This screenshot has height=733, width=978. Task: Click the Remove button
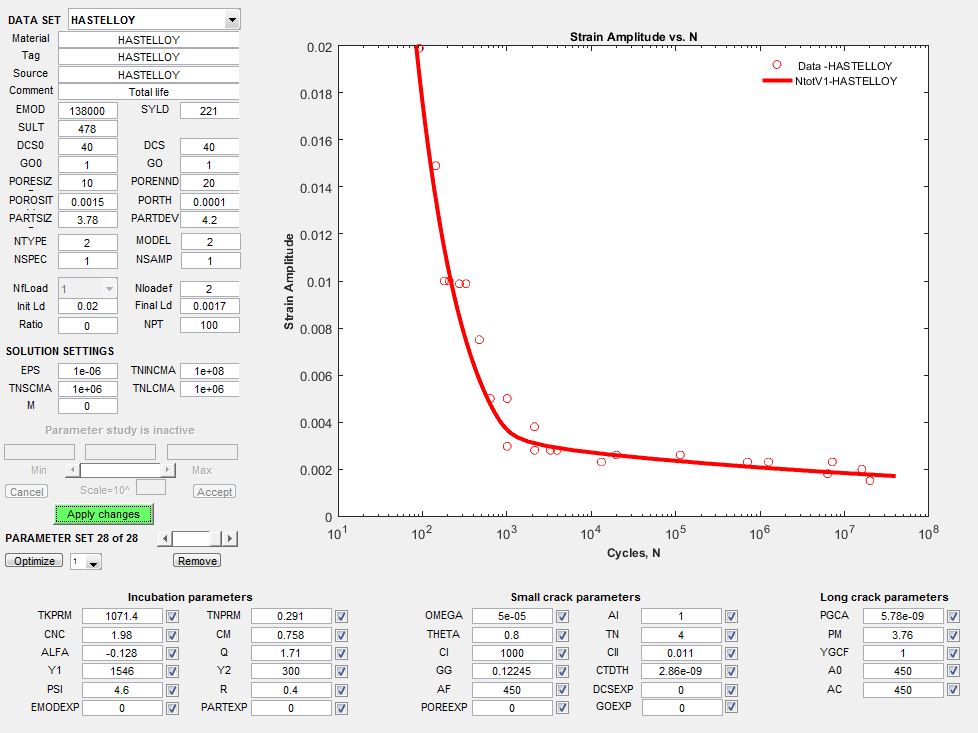[x=196, y=561]
